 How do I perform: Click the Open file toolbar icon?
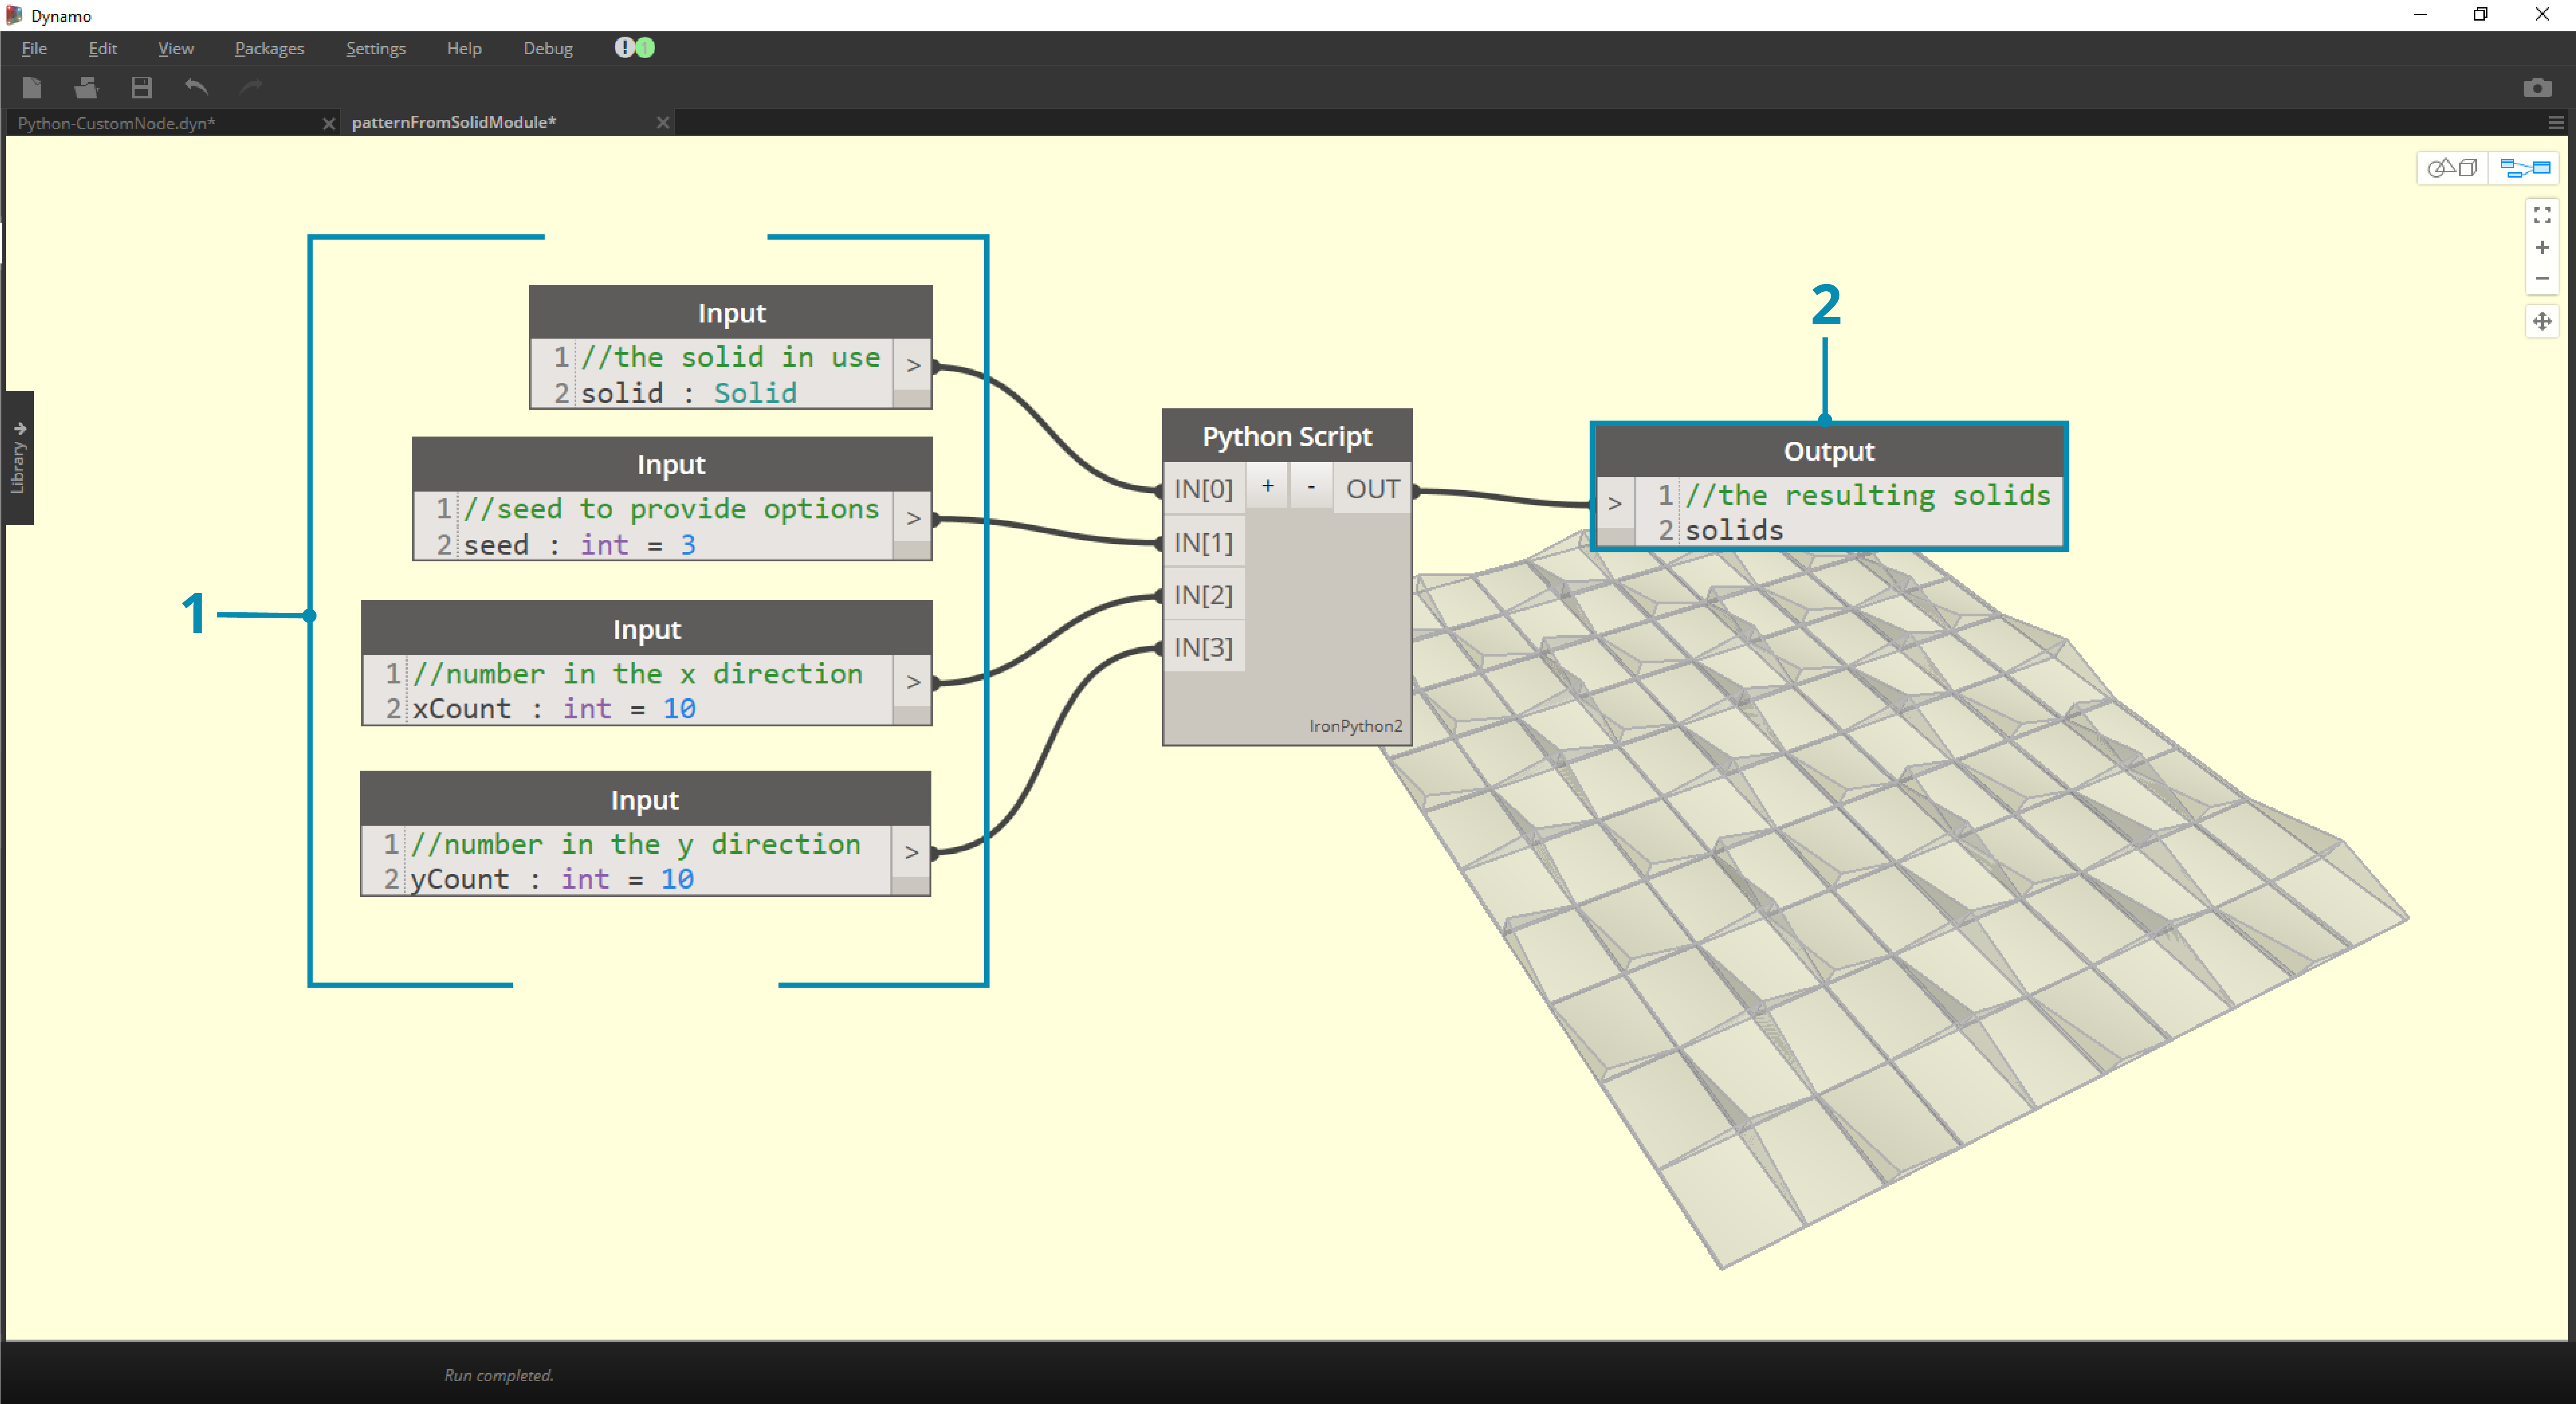click(x=86, y=88)
